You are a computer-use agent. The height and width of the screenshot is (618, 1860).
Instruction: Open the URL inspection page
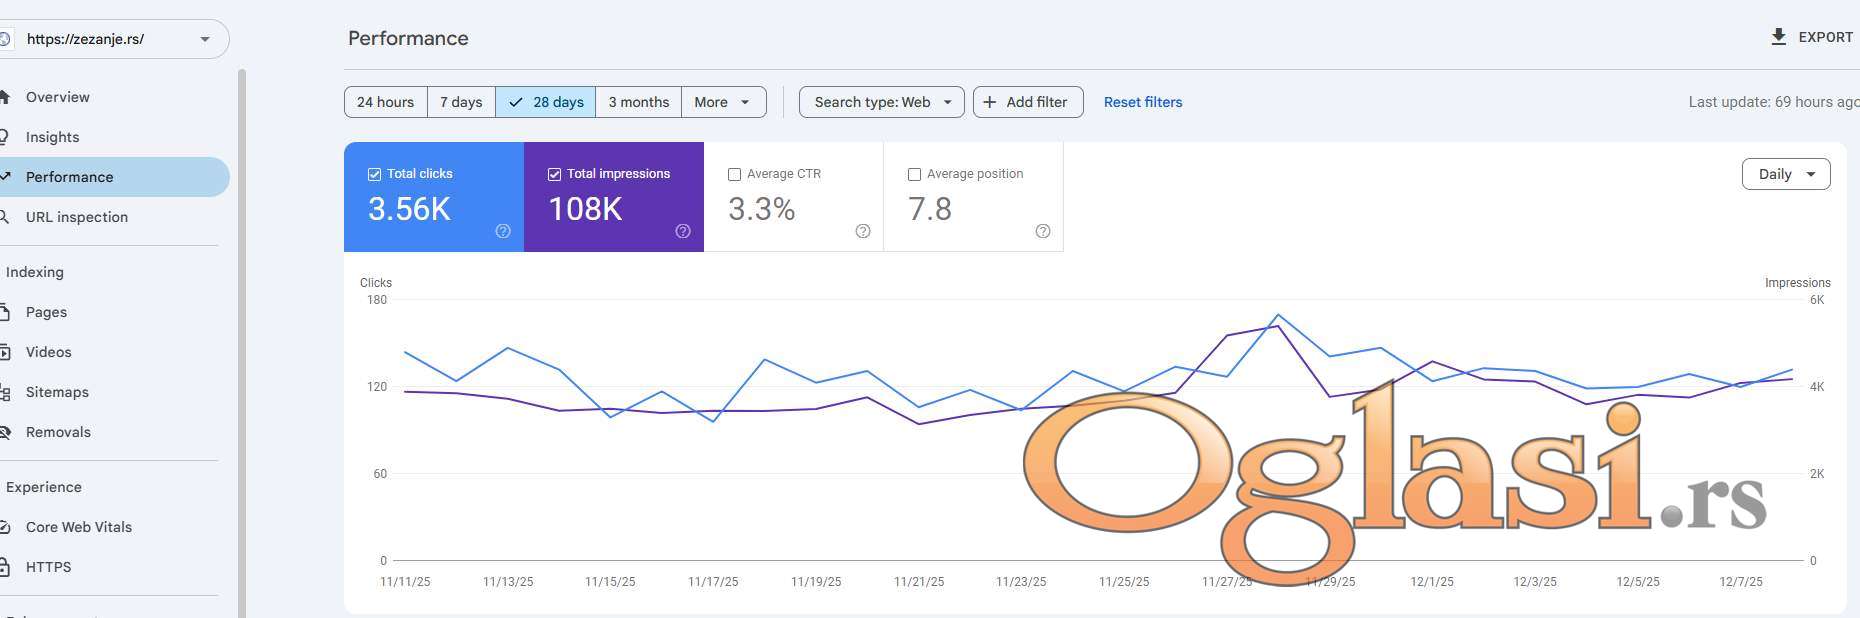tap(77, 217)
